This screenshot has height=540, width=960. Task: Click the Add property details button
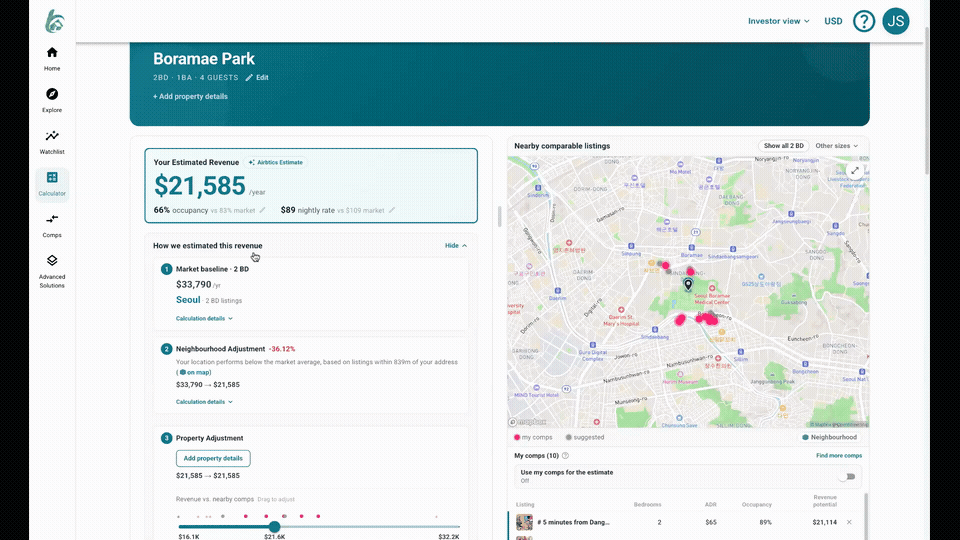point(213,458)
